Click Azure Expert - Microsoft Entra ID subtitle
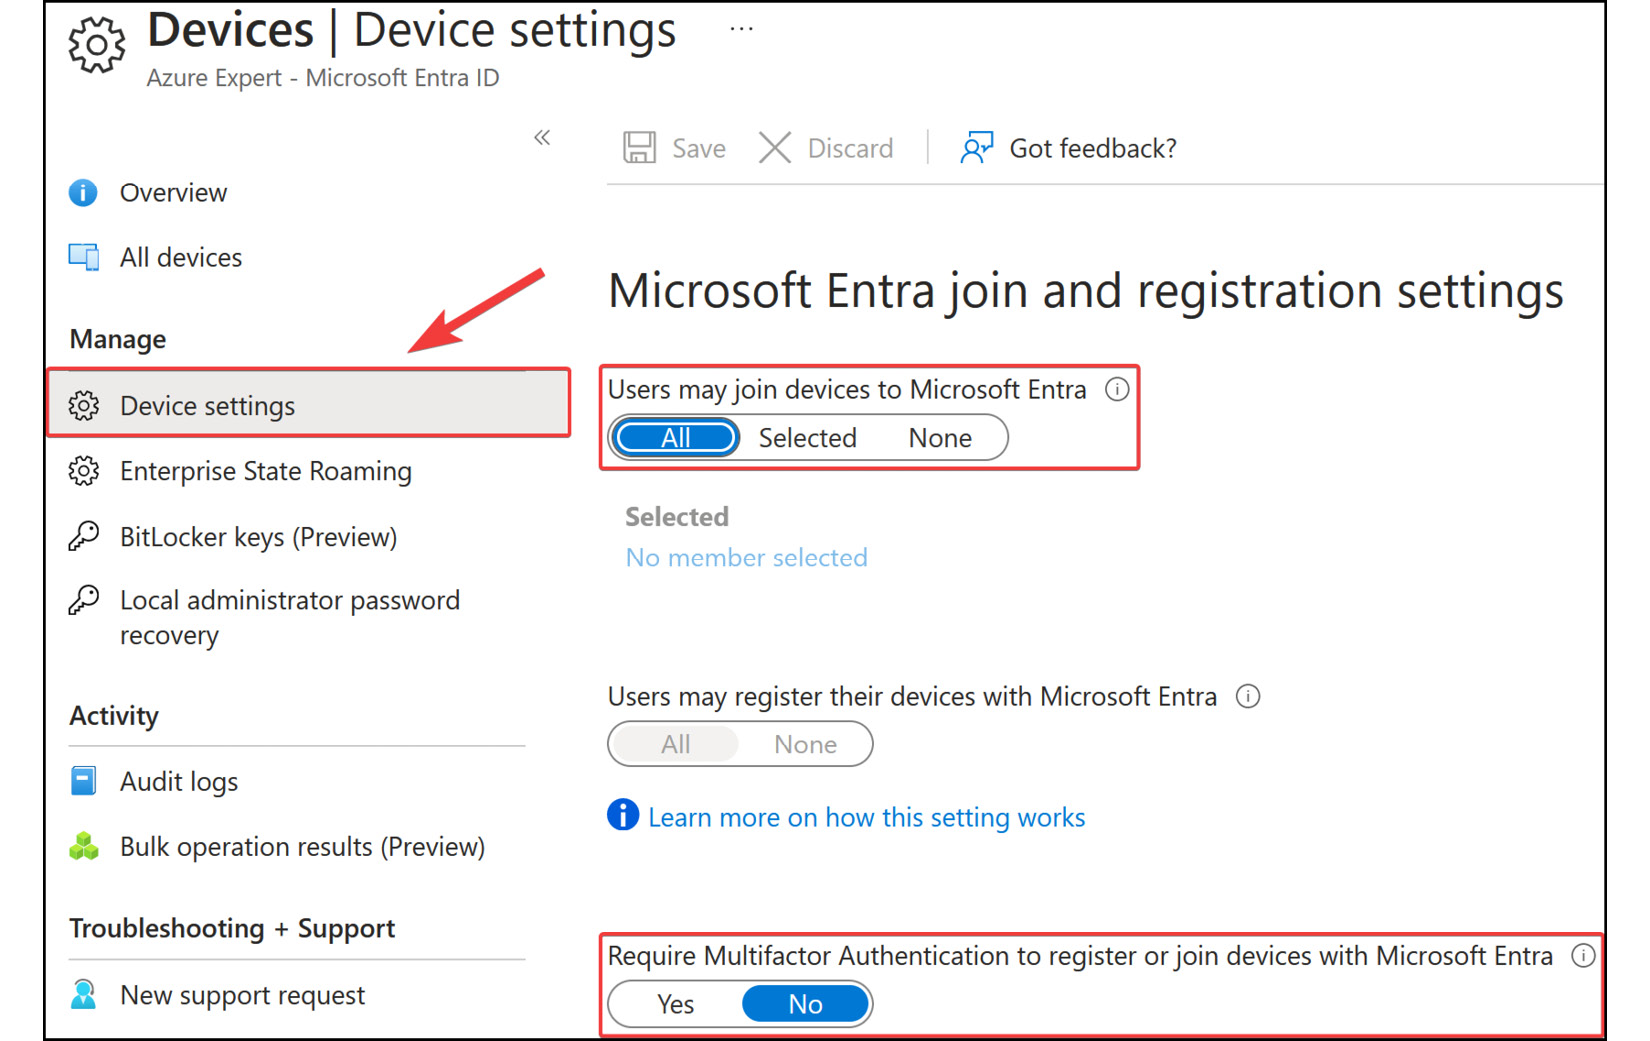Image resolution: width=1650 pixels, height=1041 pixels. (323, 78)
